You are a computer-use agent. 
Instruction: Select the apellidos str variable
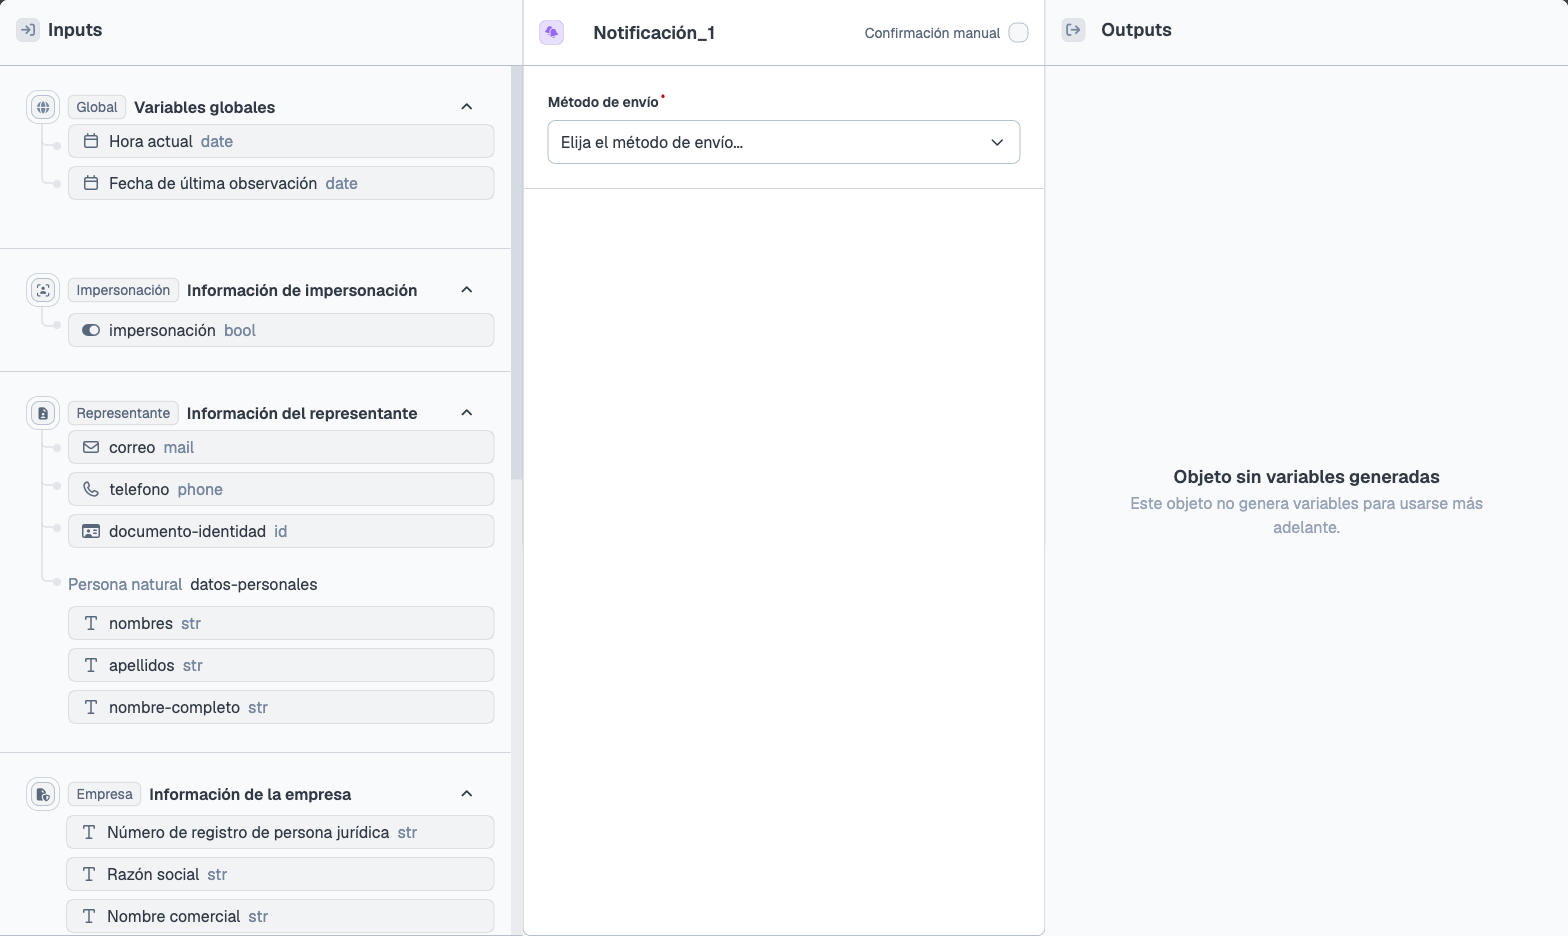tap(281, 665)
